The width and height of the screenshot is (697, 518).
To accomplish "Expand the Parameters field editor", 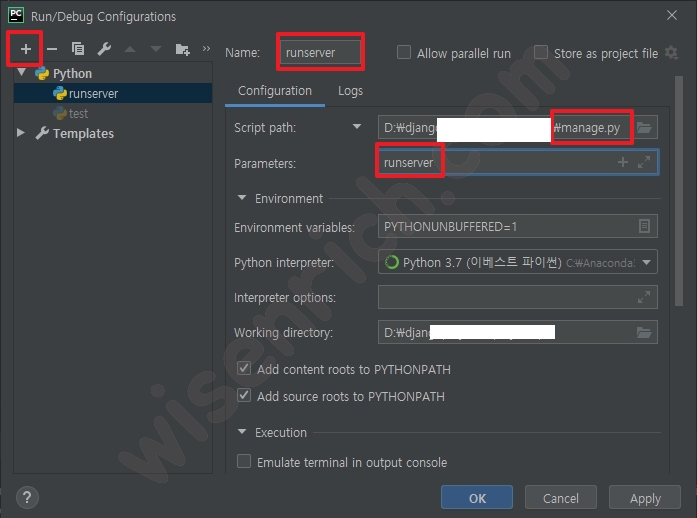I will [x=644, y=162].
